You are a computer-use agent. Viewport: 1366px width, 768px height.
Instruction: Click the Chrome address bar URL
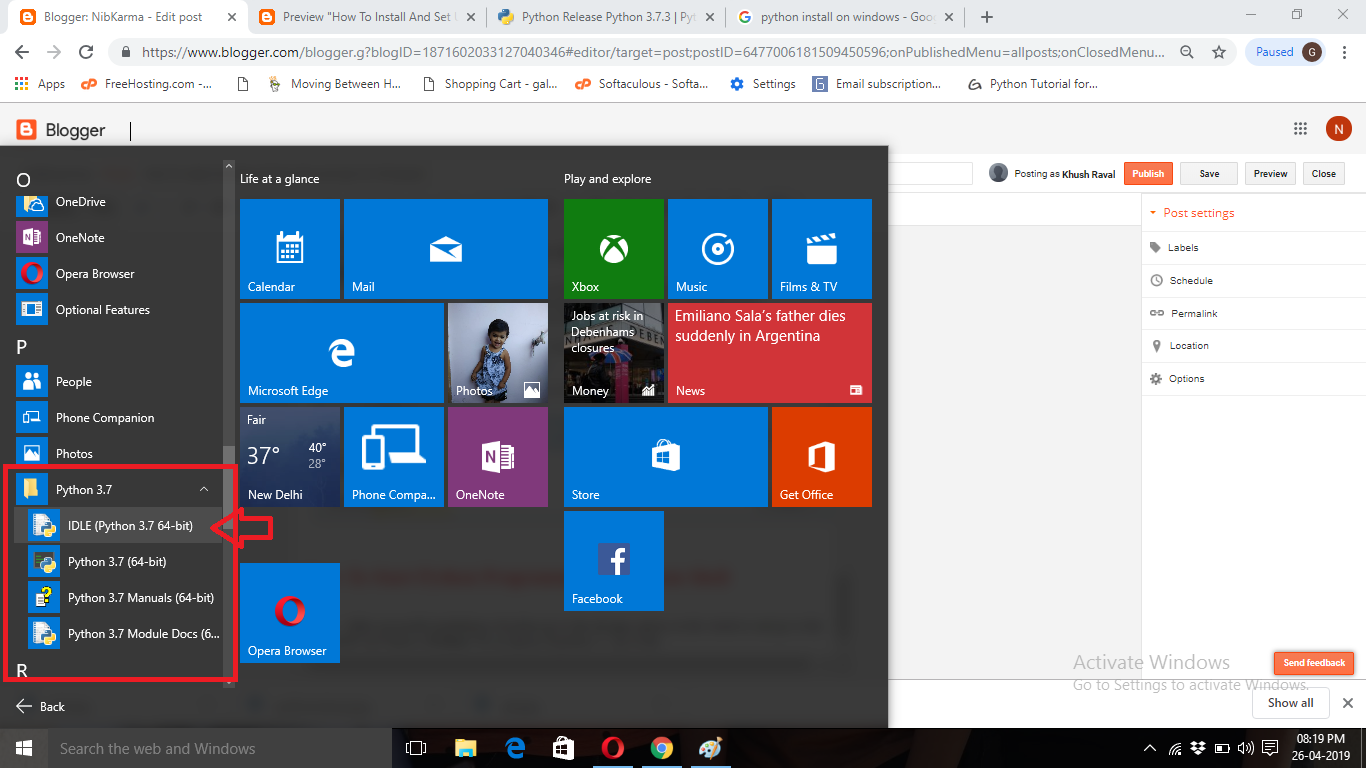point(653,52)
